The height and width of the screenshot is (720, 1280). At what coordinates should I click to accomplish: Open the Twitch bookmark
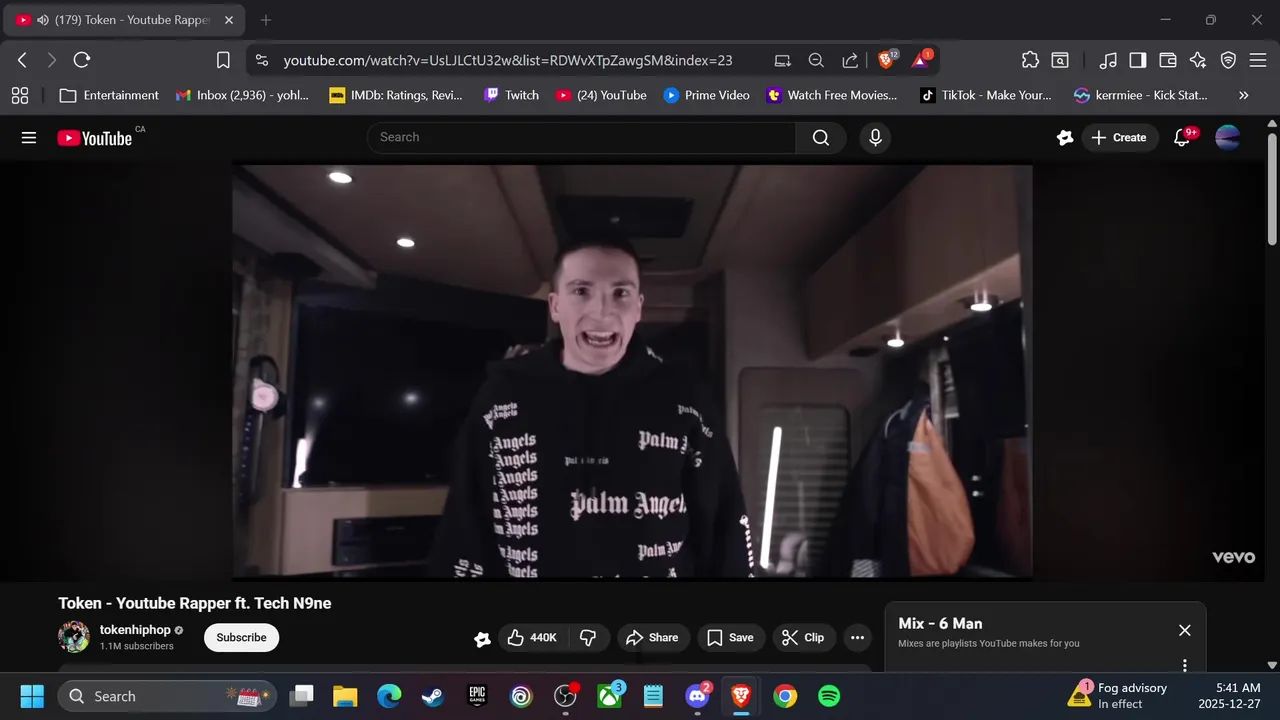point(511,96)
